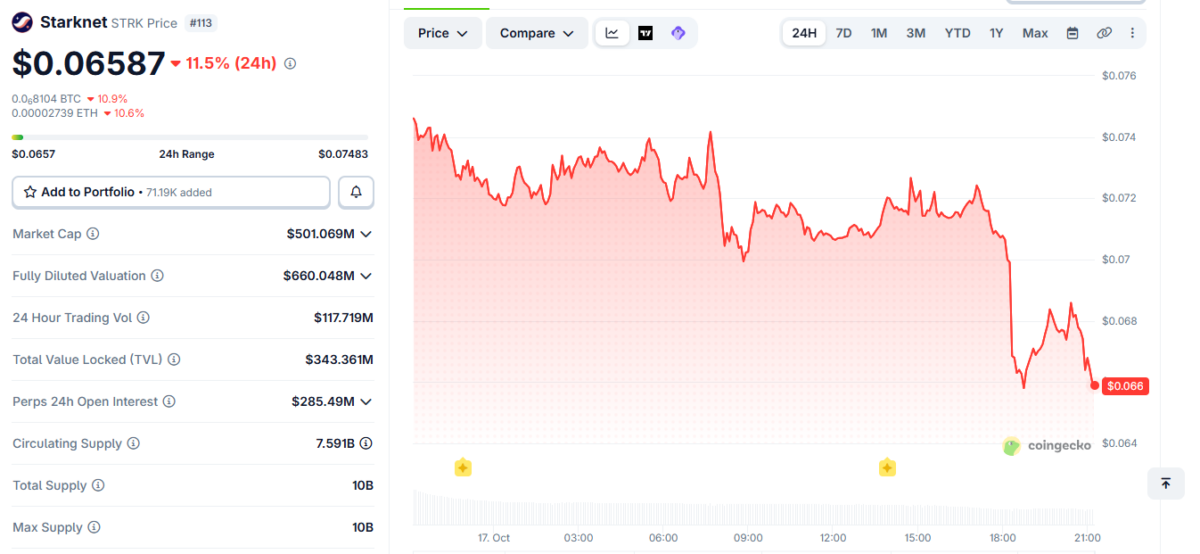Viewport: 1200px width, 554px height.
Task: Select the Max time range tab
Action: tap(1035, 33)
